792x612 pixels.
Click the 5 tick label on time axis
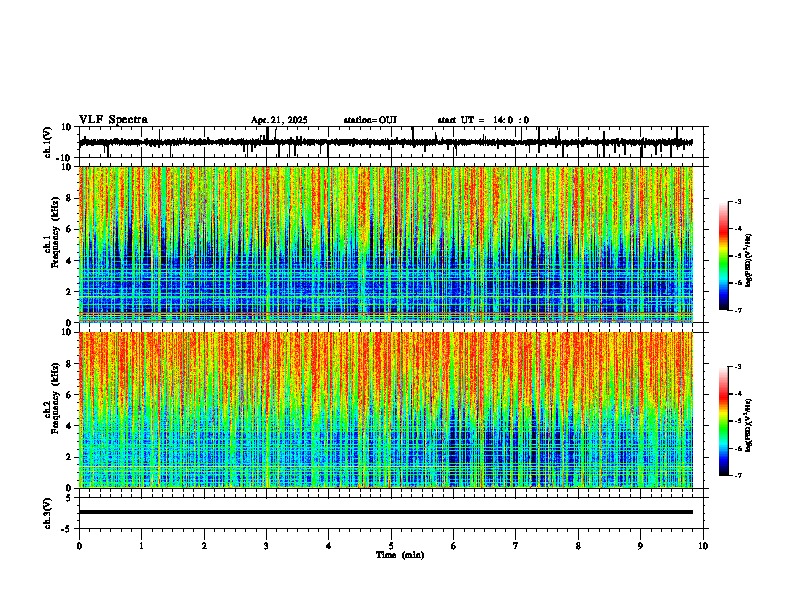coord(391,546)
